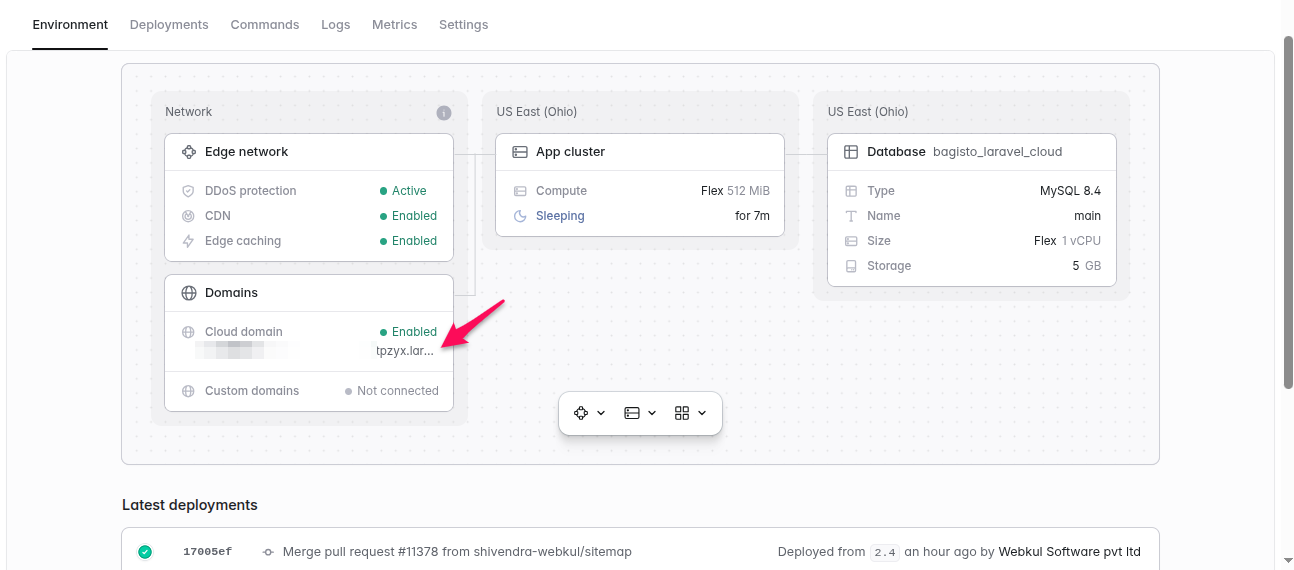Click the Edge network icon

click(x=188, y=152)
